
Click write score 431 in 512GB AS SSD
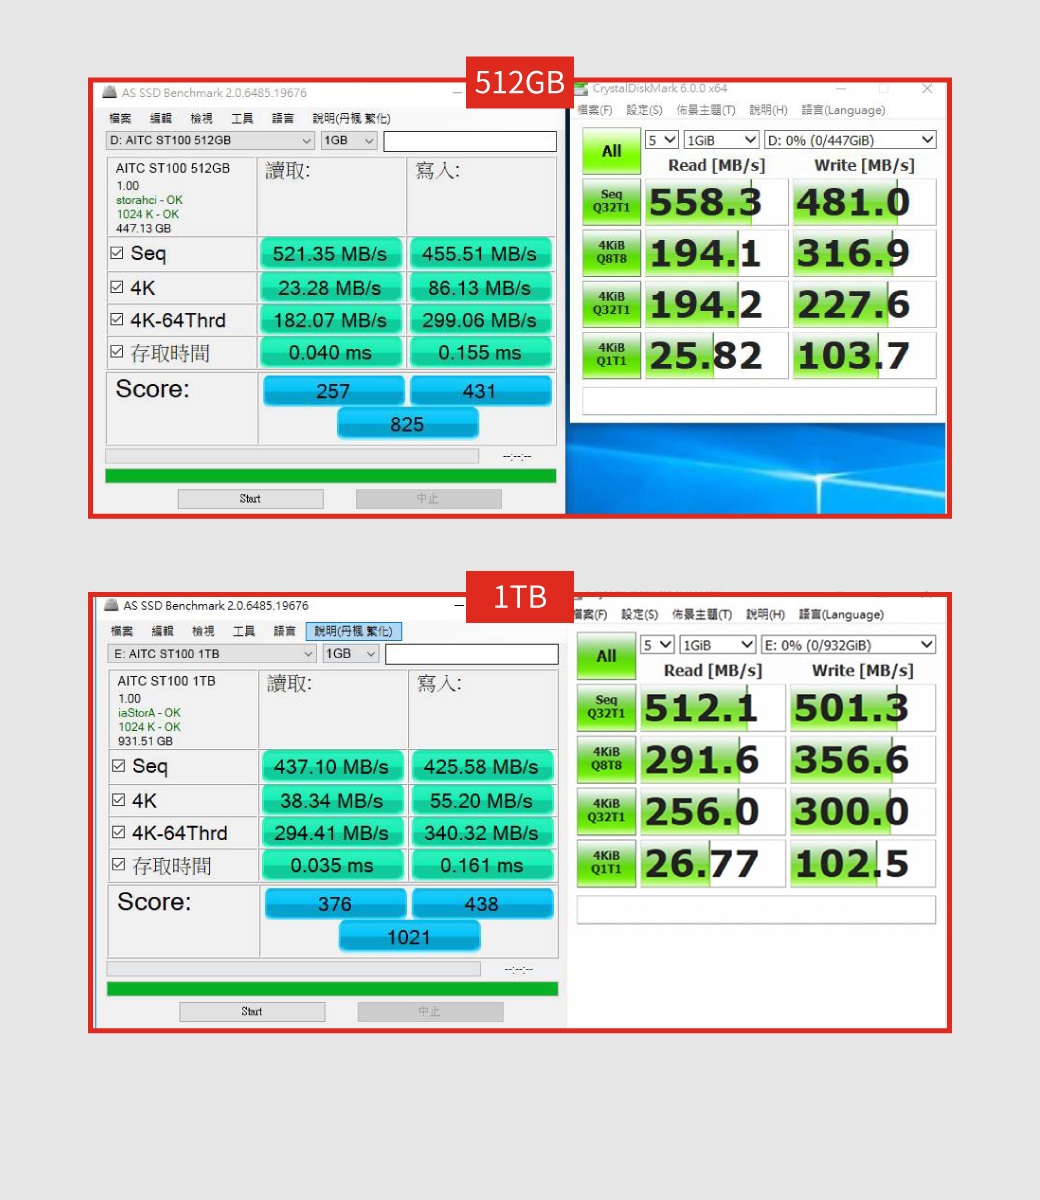[480, 391]
